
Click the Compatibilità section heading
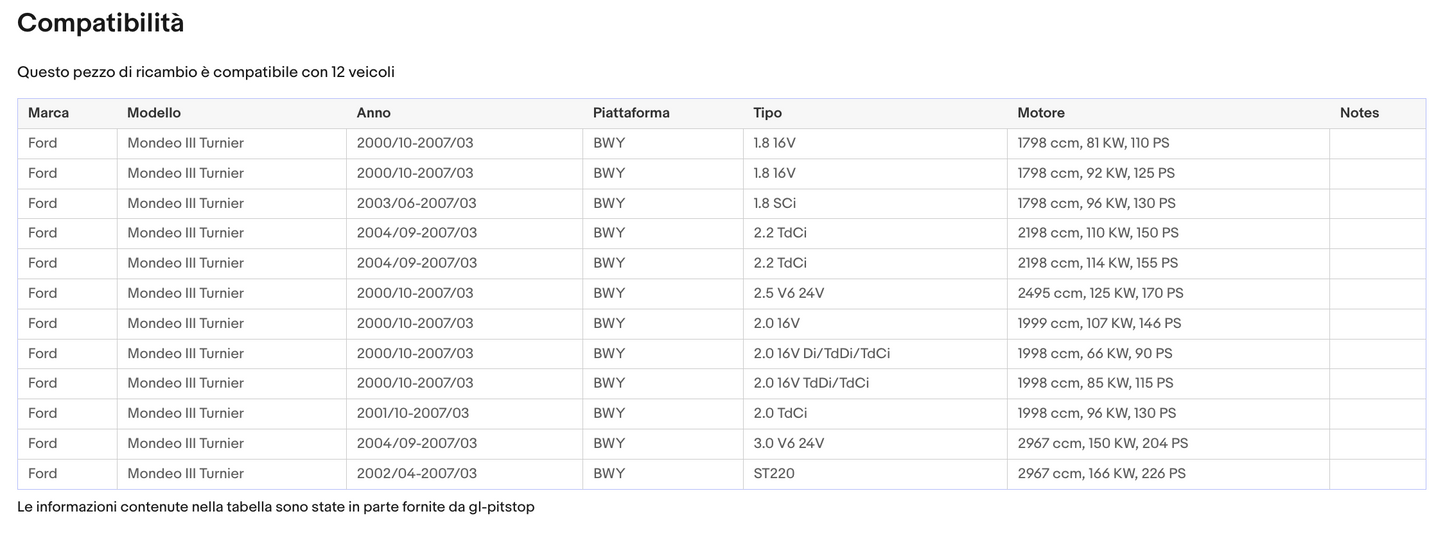[100, 23]
